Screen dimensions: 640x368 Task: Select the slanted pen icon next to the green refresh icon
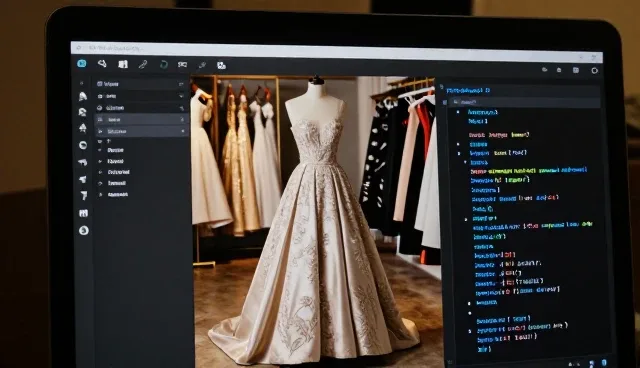[x=143, y=64]
